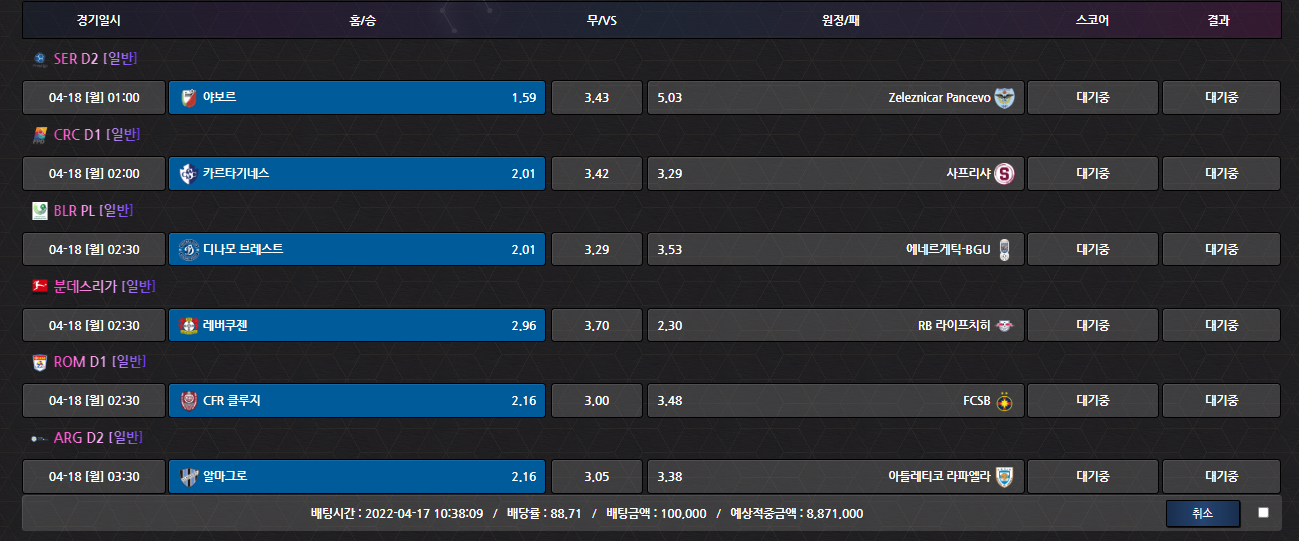This screenshot has height=541, width=1299.
Task: Click the 04-18 03:30 match time cell
Action: point(94,476)
